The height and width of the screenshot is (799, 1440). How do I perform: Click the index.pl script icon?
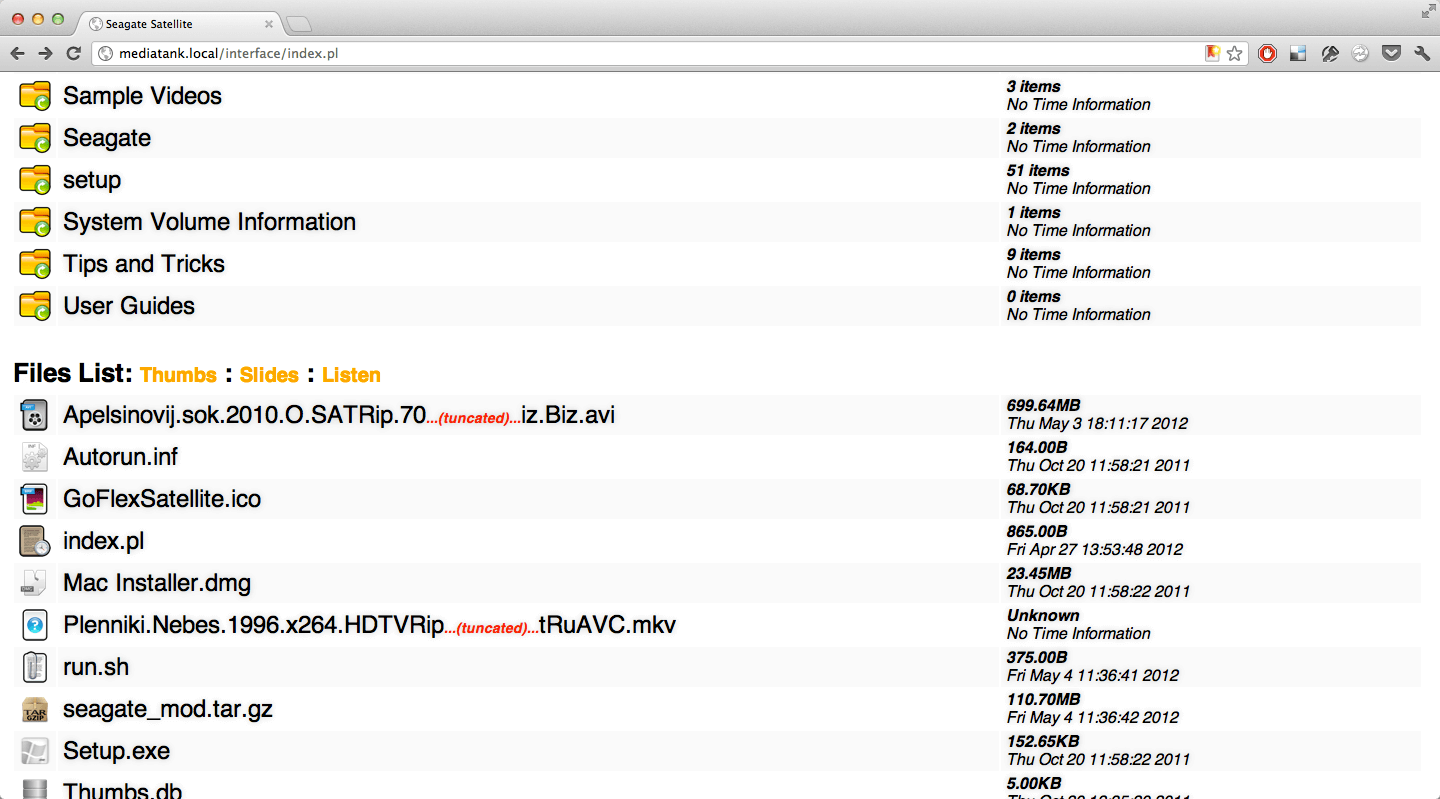35,541
